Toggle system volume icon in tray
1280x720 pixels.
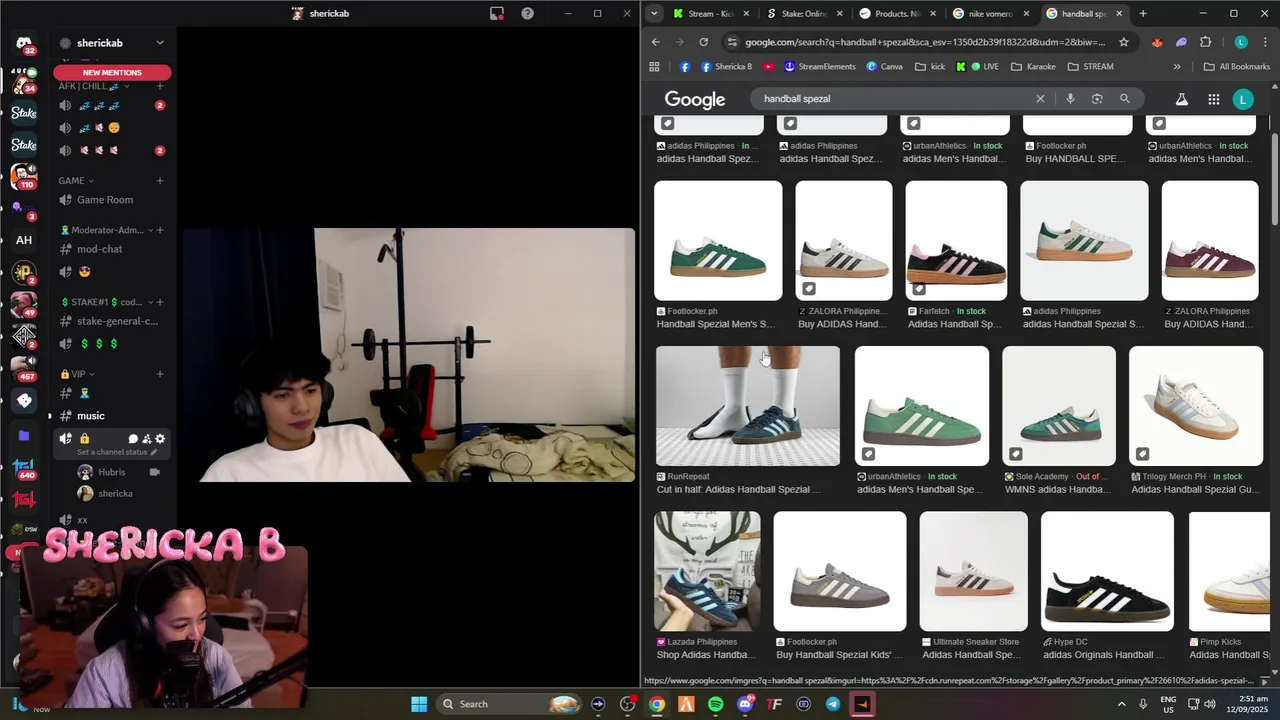coord(1212,704)
